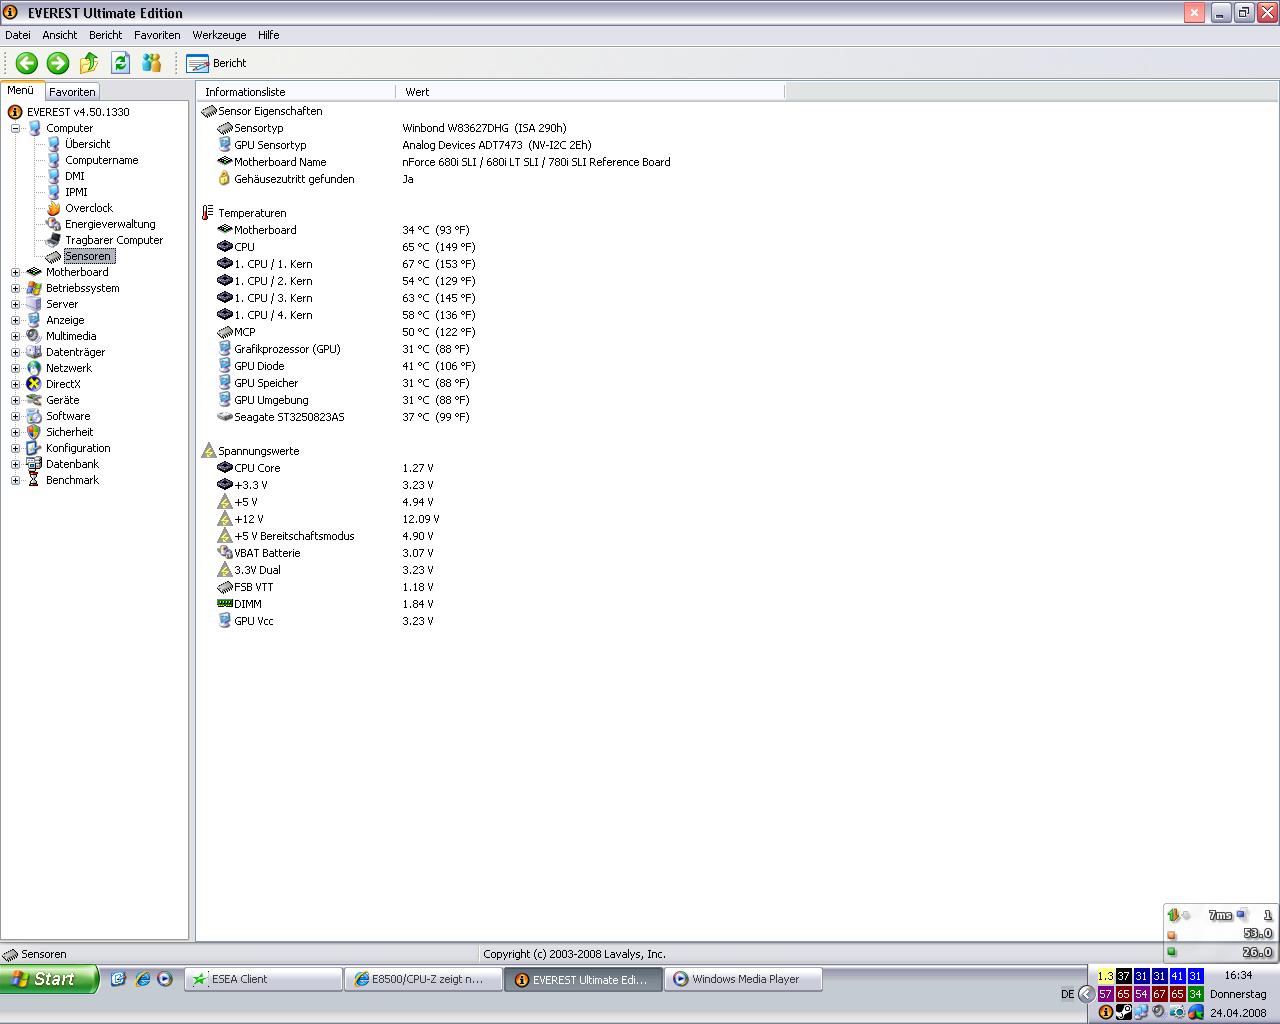This screenshot has height=1024, width=1280.
Task: Click the thermometer icon beside Temperaturen
Action: point(208,213)
